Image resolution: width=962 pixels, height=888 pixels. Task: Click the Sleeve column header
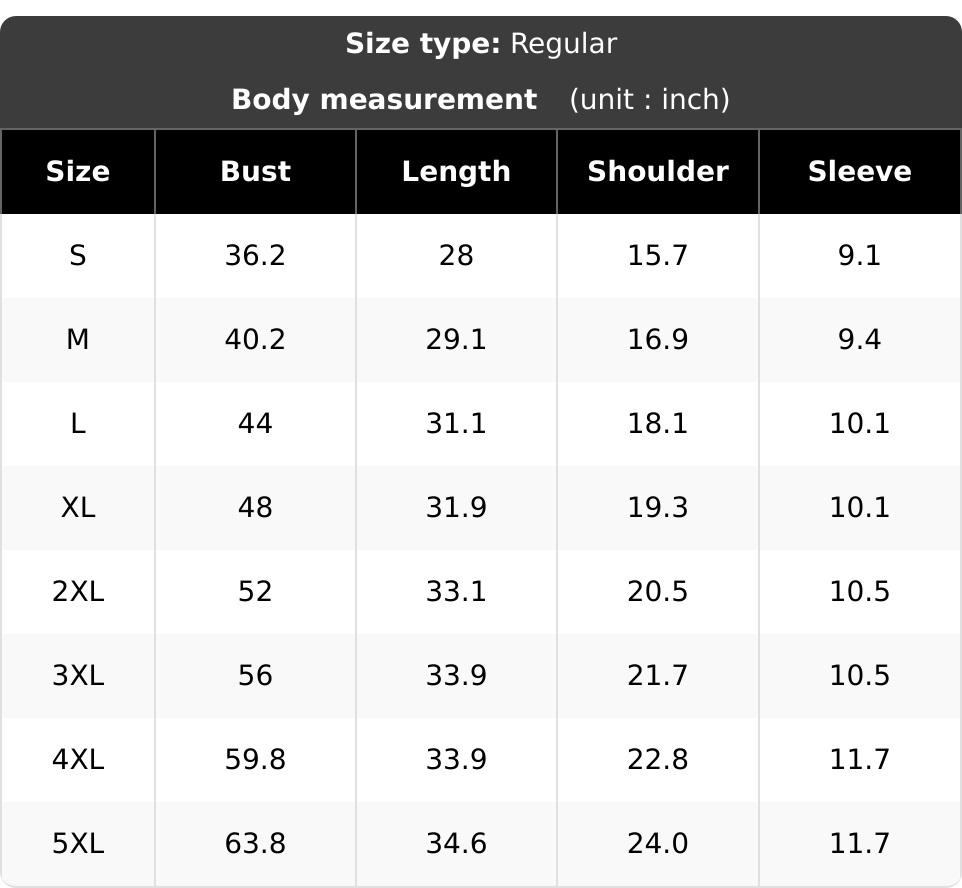[x=860, y=171]
